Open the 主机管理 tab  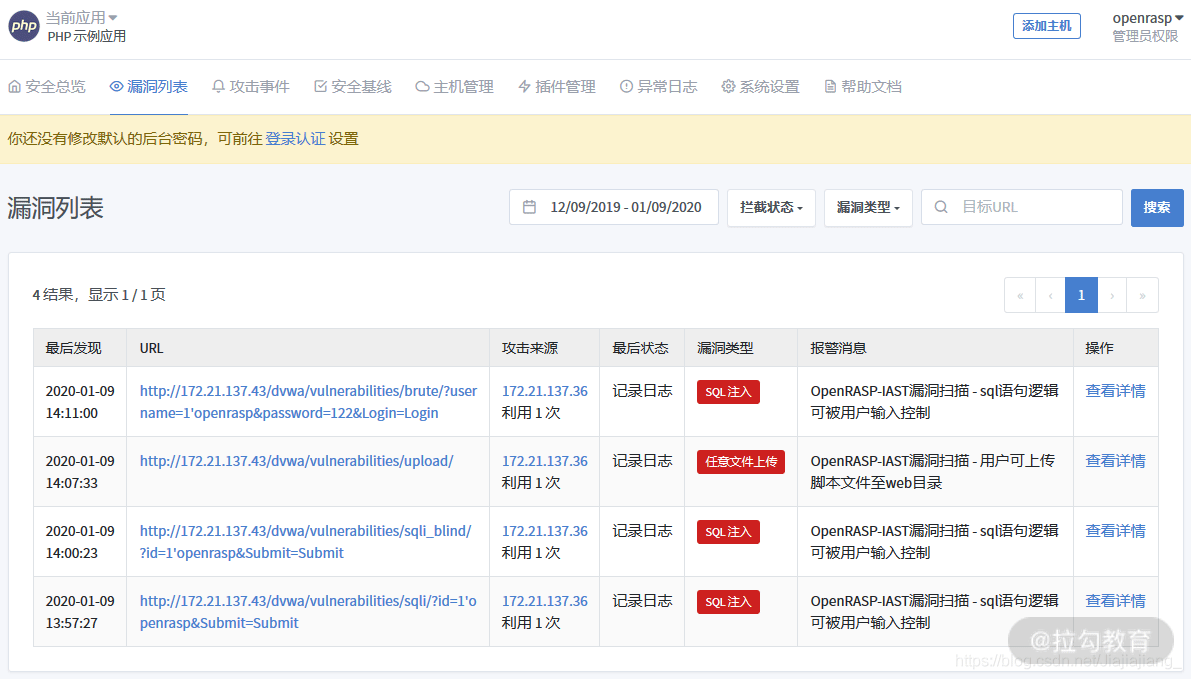click(x=455, y=87)
